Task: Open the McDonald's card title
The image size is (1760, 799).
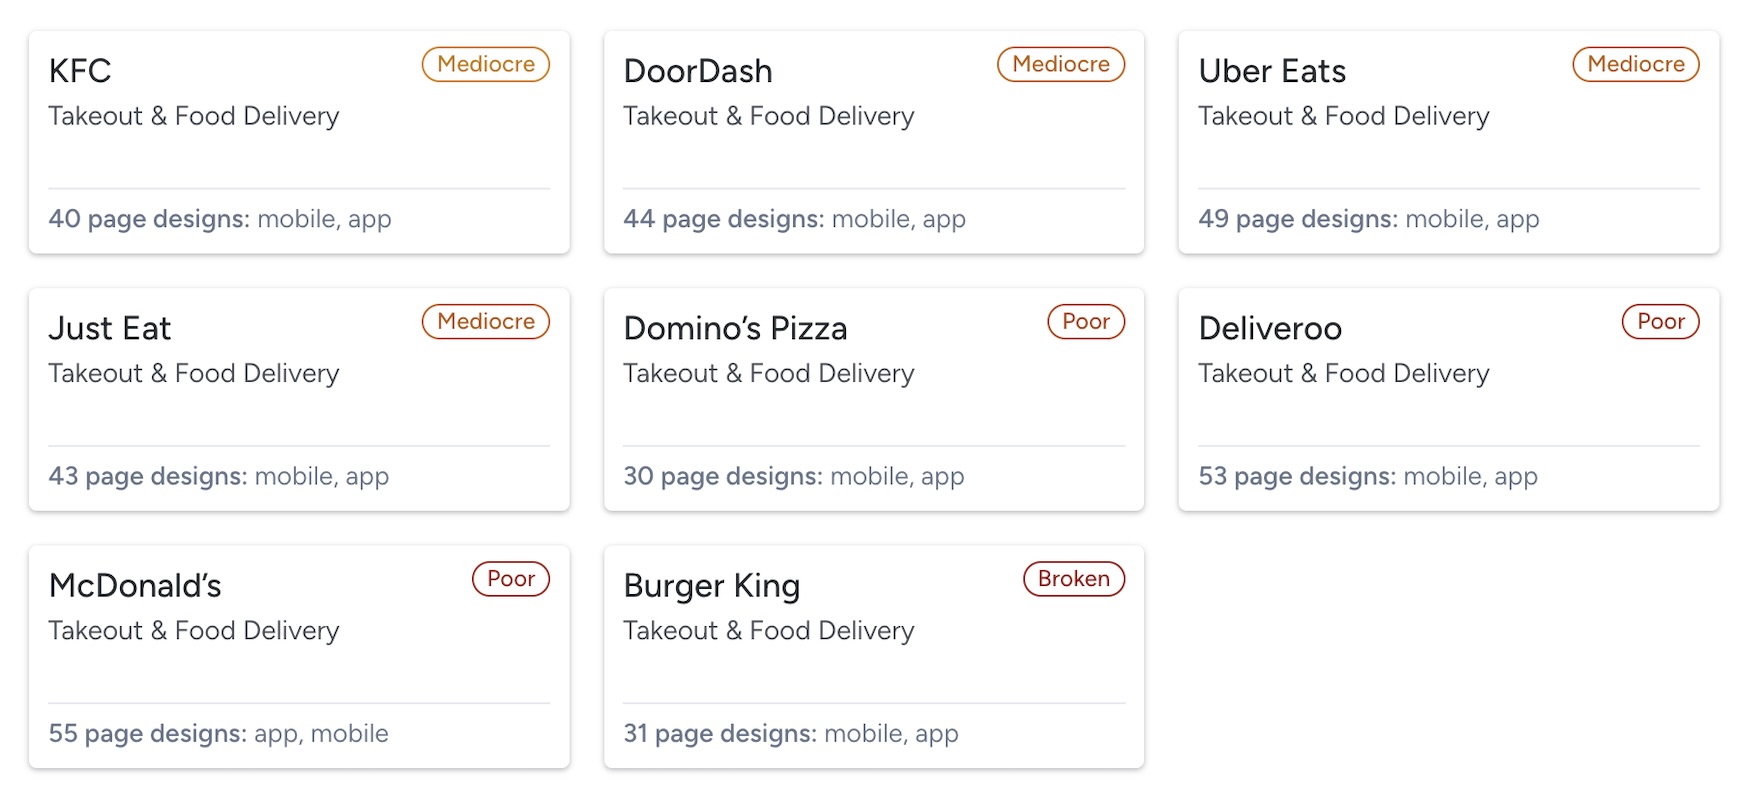Action: tap(135, 585)
